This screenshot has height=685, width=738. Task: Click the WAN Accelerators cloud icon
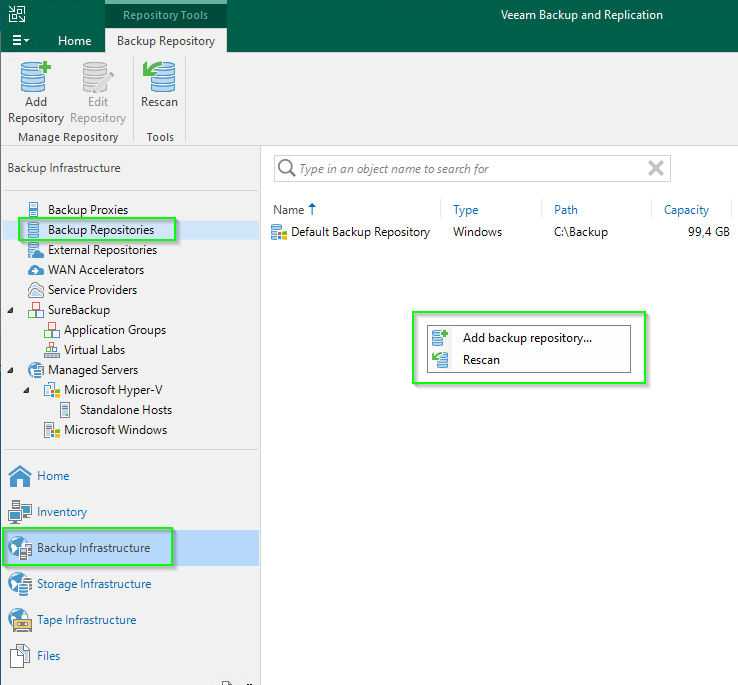pos(36,270)
